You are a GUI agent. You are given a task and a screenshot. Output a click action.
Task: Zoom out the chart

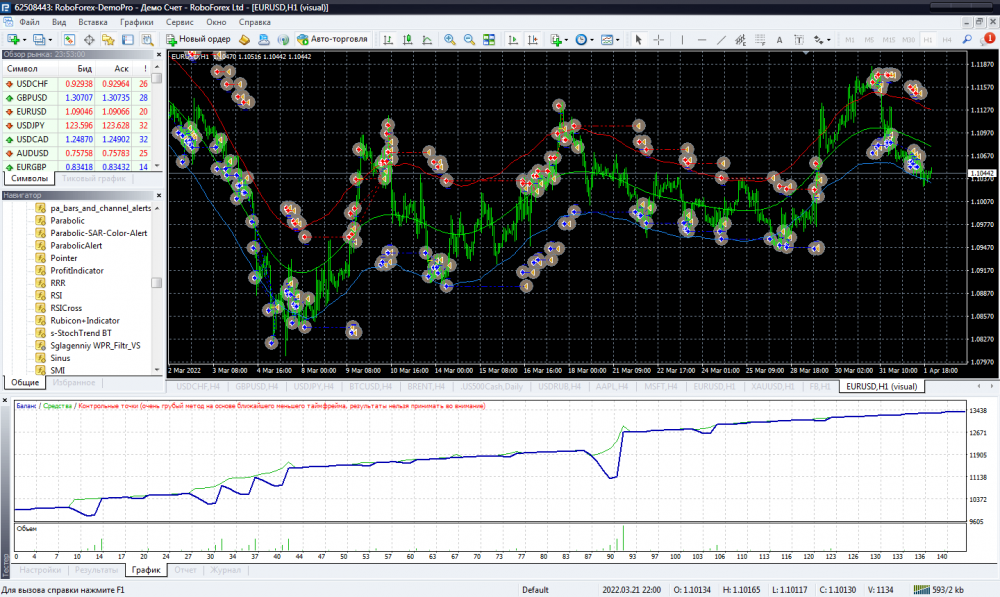click(x=469, y=39)
